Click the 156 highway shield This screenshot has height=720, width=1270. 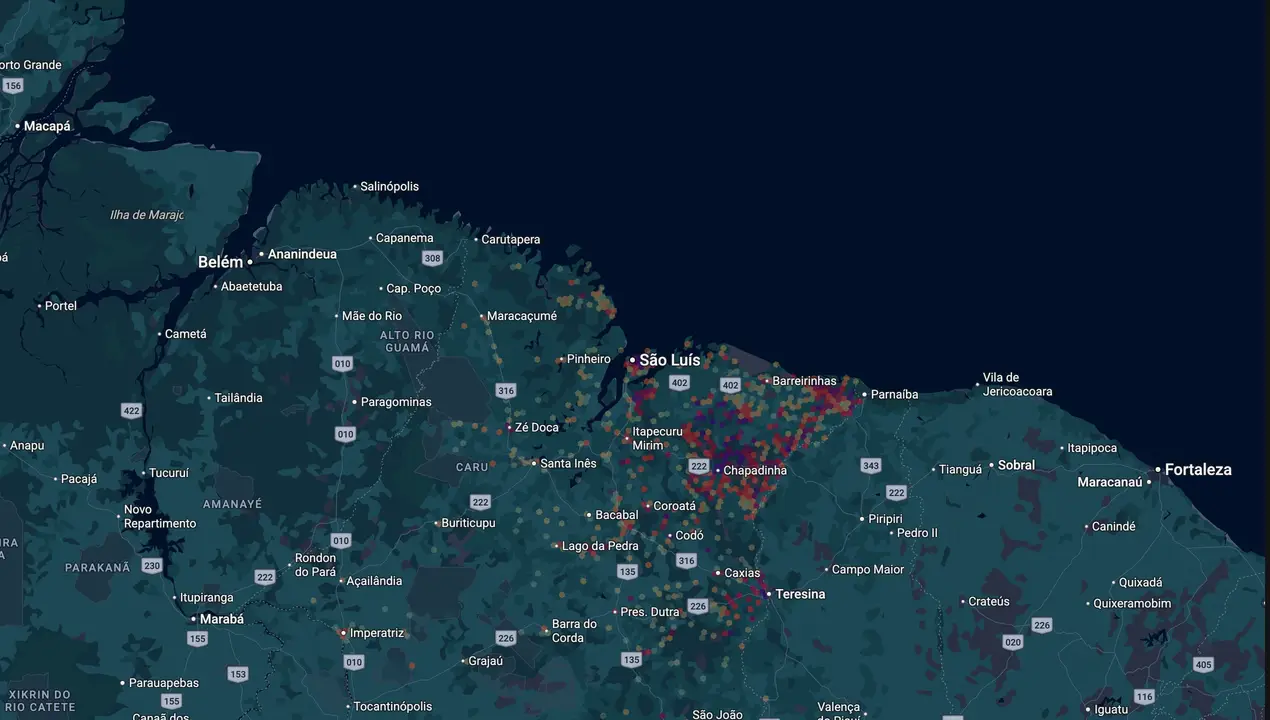[12, 86]
